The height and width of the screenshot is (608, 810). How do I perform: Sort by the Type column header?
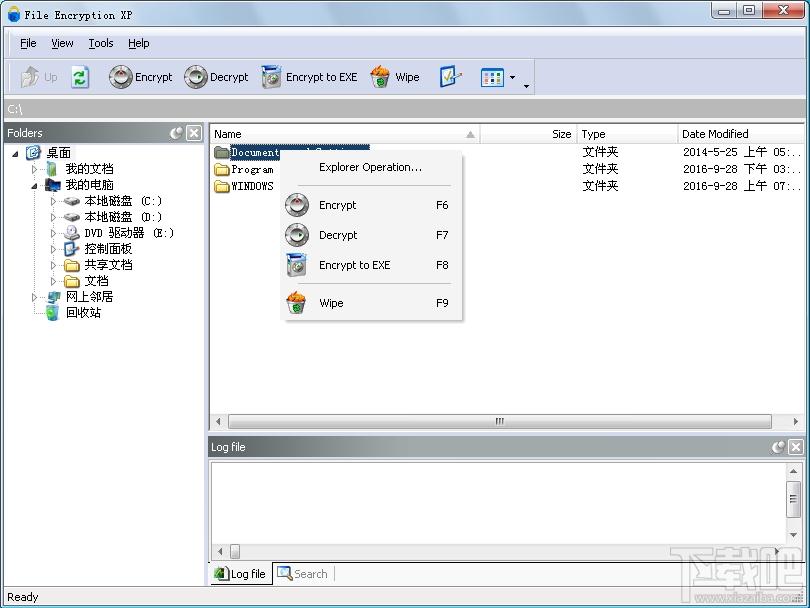click(627, 134)
